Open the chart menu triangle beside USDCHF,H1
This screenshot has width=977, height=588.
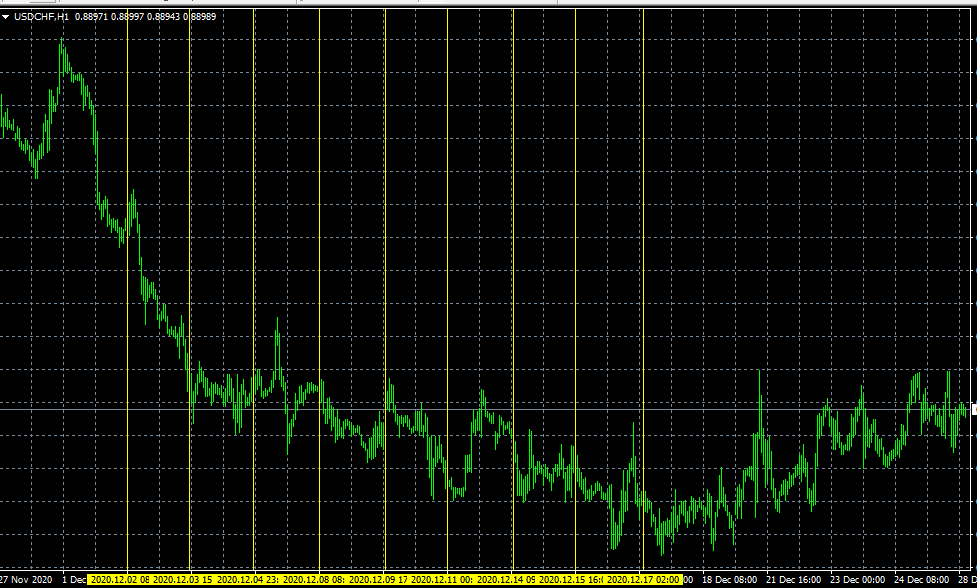[x=6, y=17]
